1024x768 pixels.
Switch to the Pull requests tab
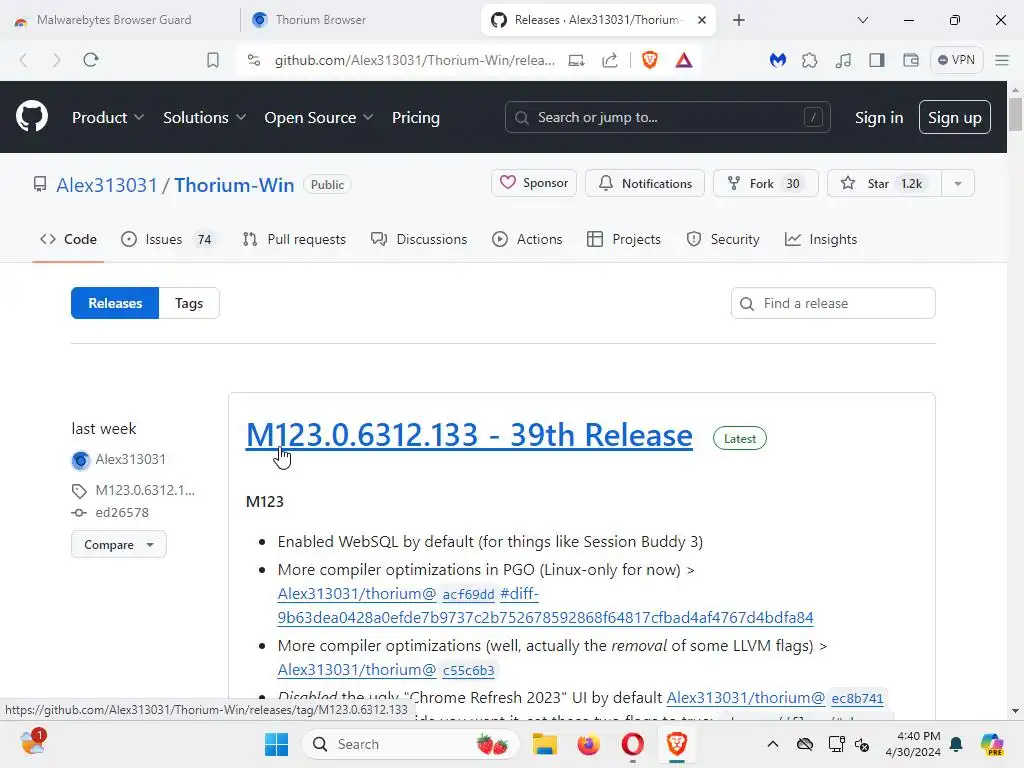tap(294, 239)
